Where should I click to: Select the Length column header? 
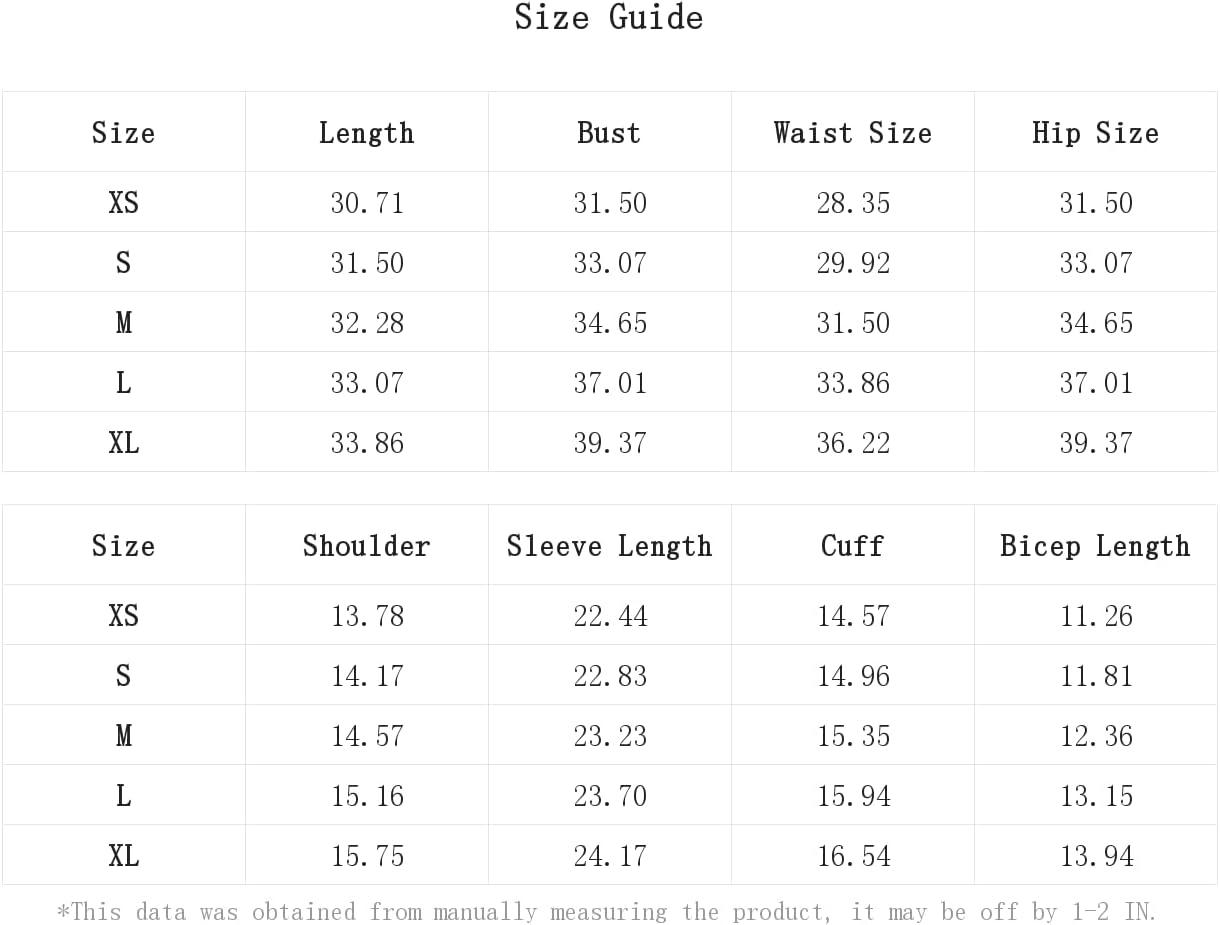(366, 132)
